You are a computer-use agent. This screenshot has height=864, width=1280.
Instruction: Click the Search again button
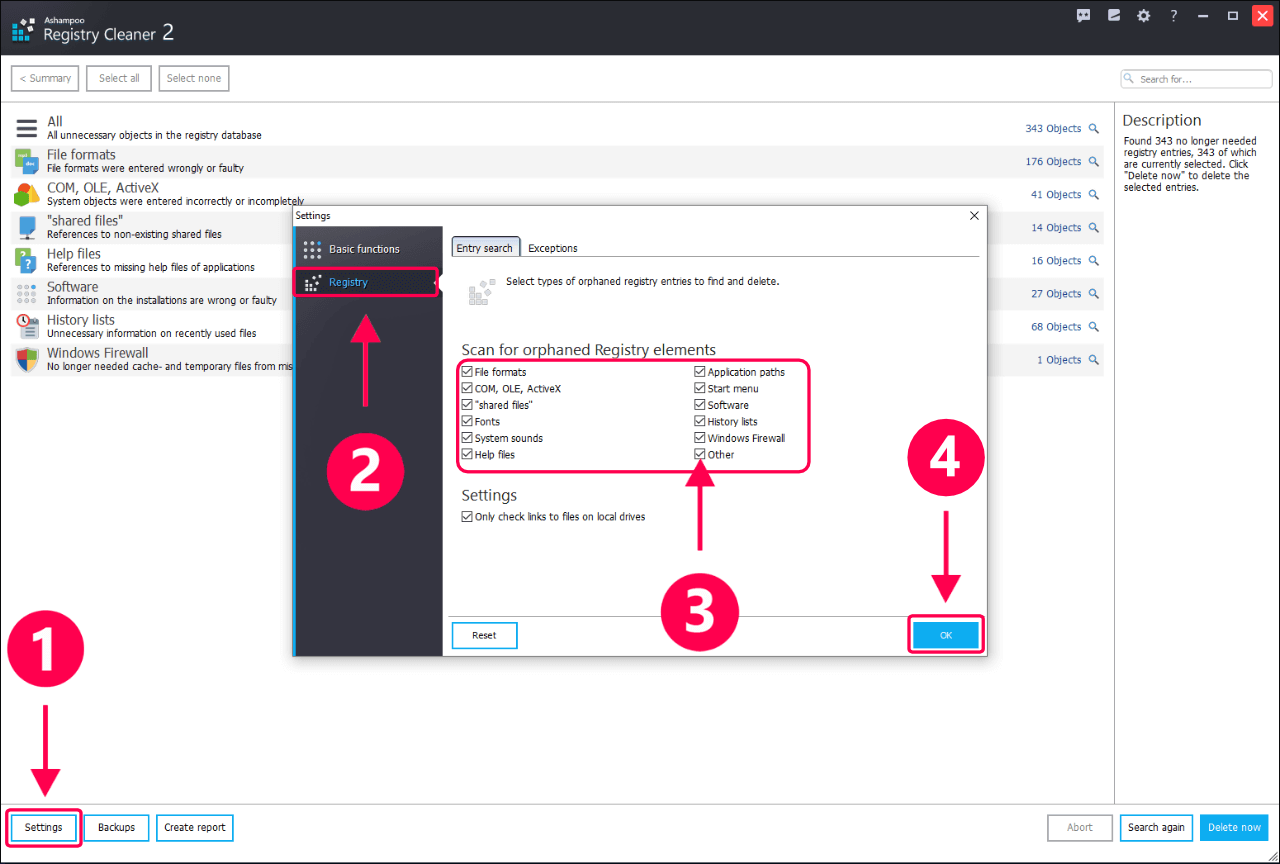(1157, 827)
